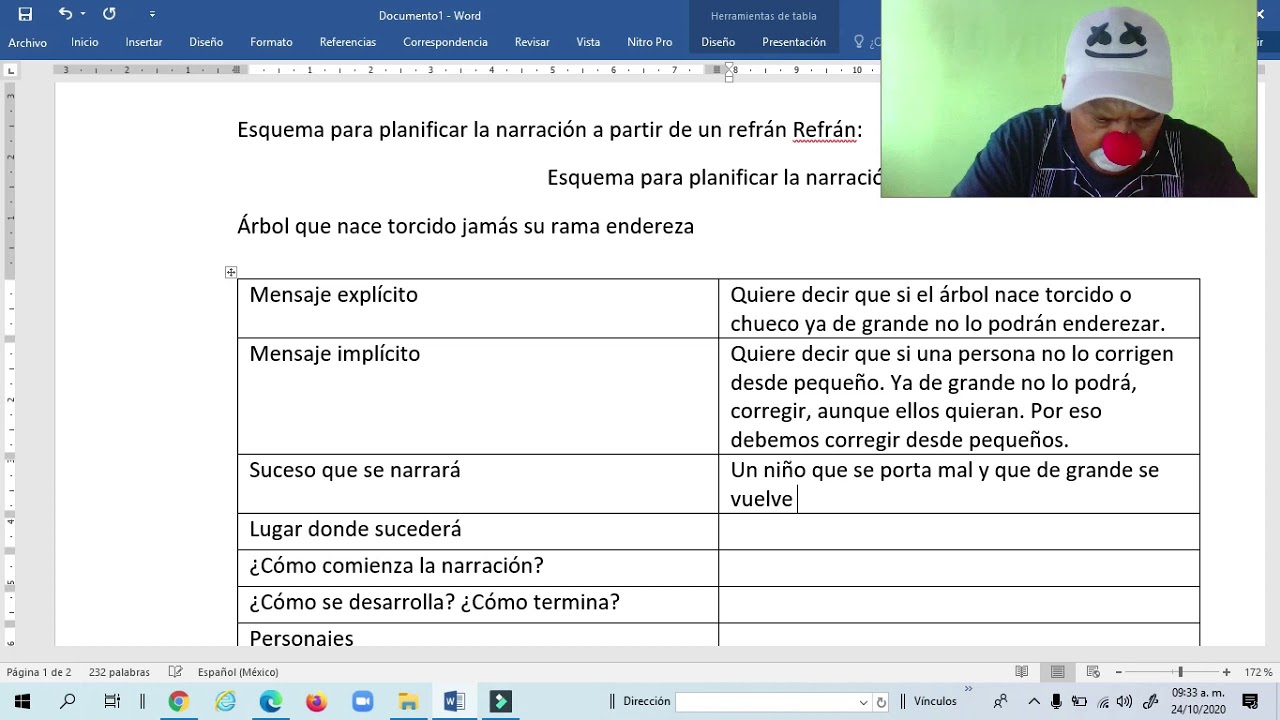Image resolution: width=1280 pixels, height=720 pixels.
Task: Open File Explorer from taskbar
Action: coord(408,702)
